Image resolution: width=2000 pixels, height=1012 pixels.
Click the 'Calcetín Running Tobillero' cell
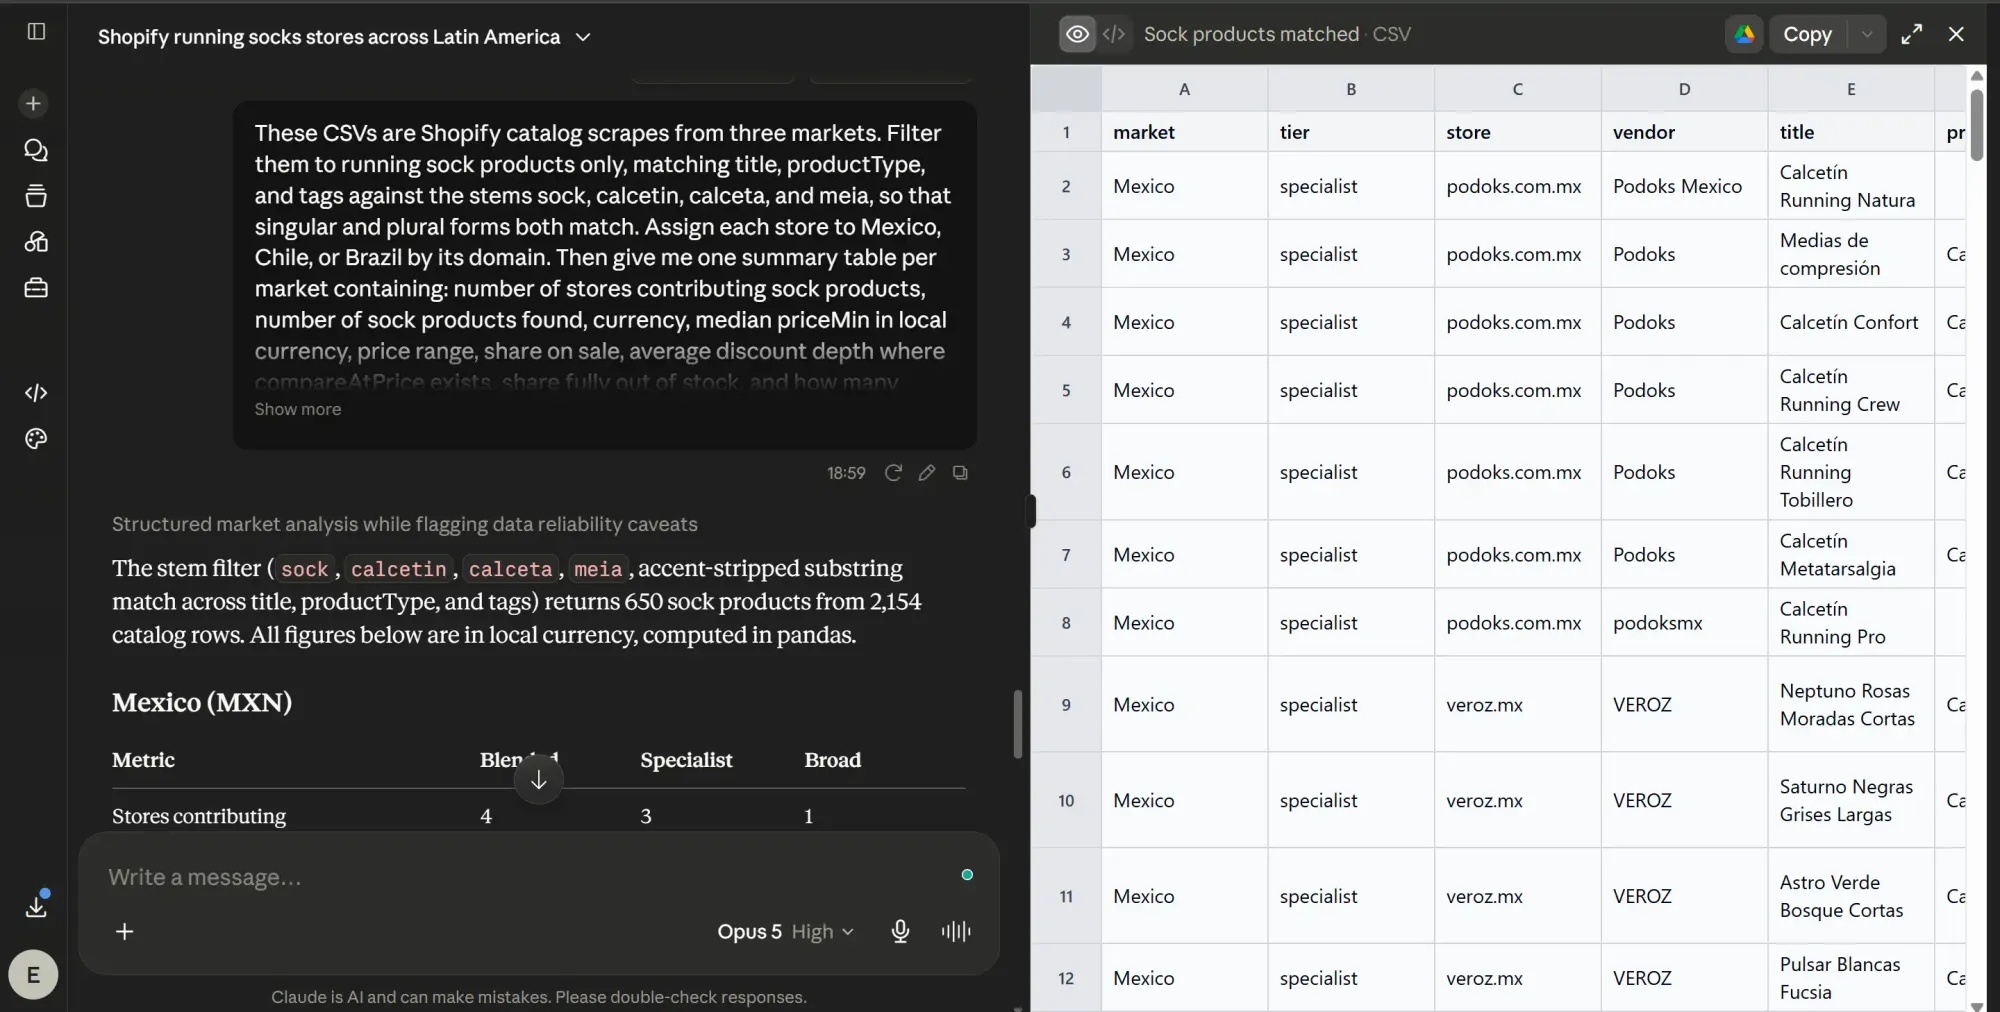click(1851, 472)
